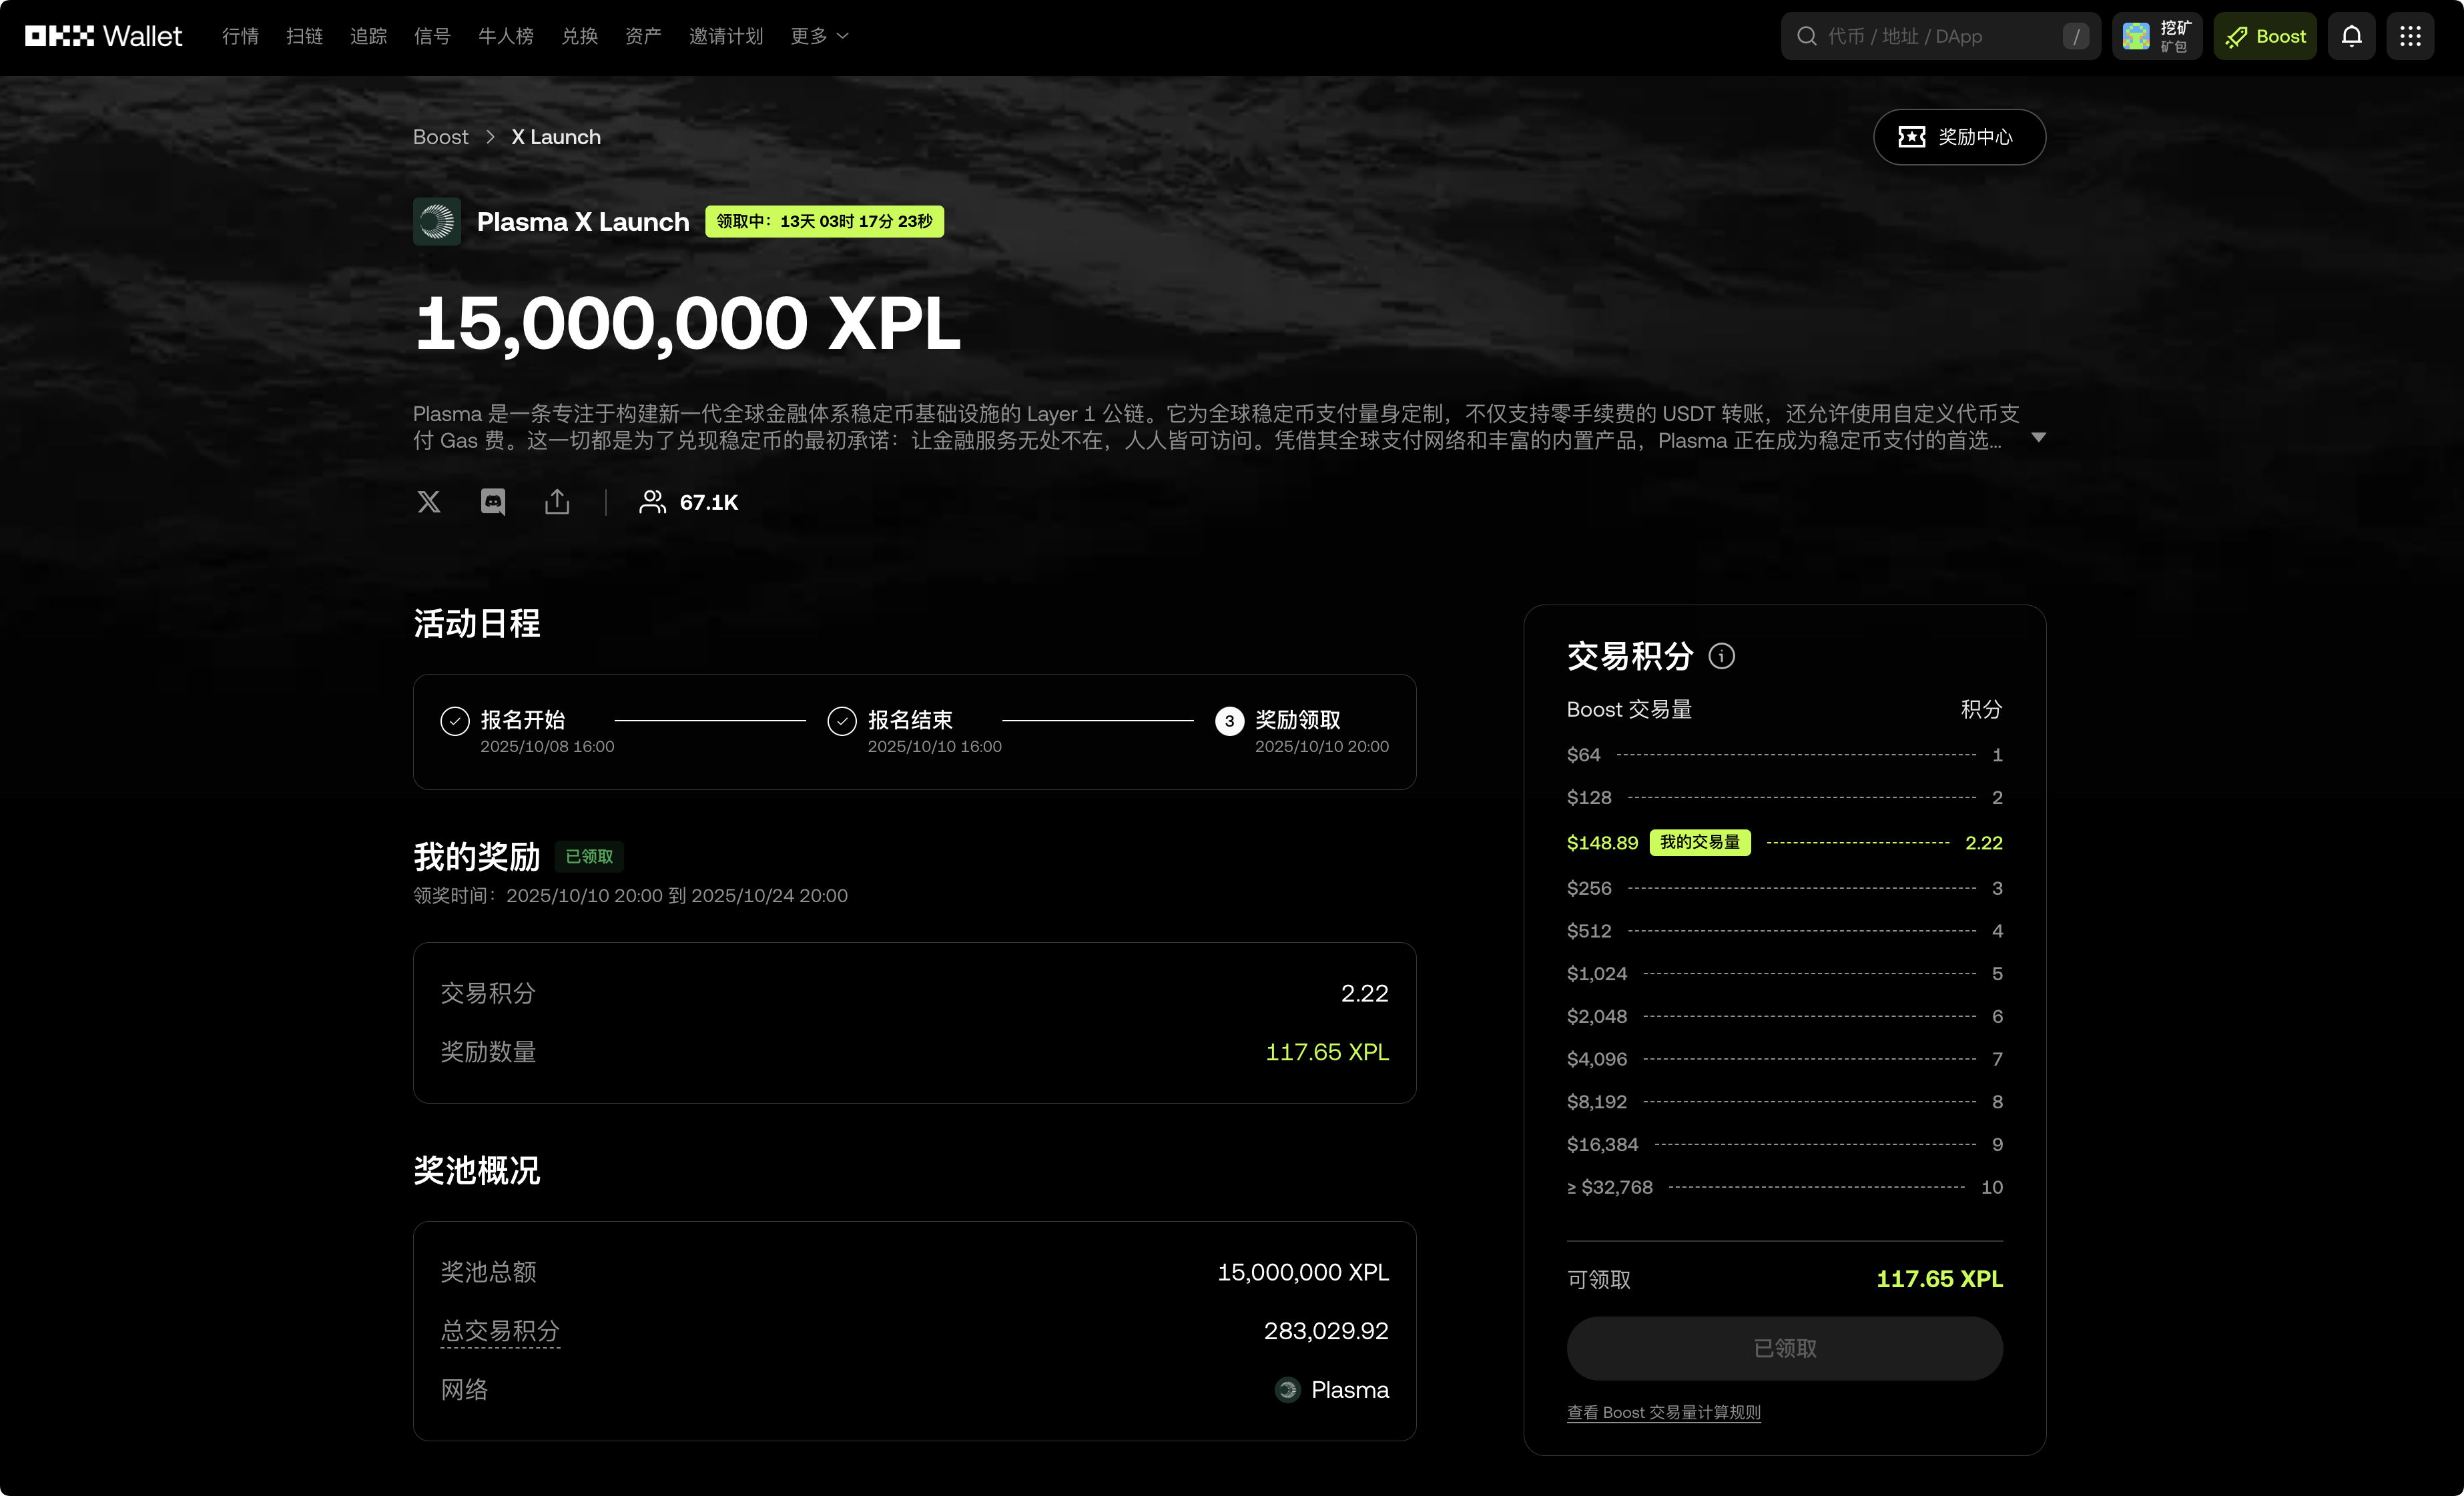Open the X (Twitter) social icon
The width and height of the screenshot is (2464, 1496).
pos(428,502)
